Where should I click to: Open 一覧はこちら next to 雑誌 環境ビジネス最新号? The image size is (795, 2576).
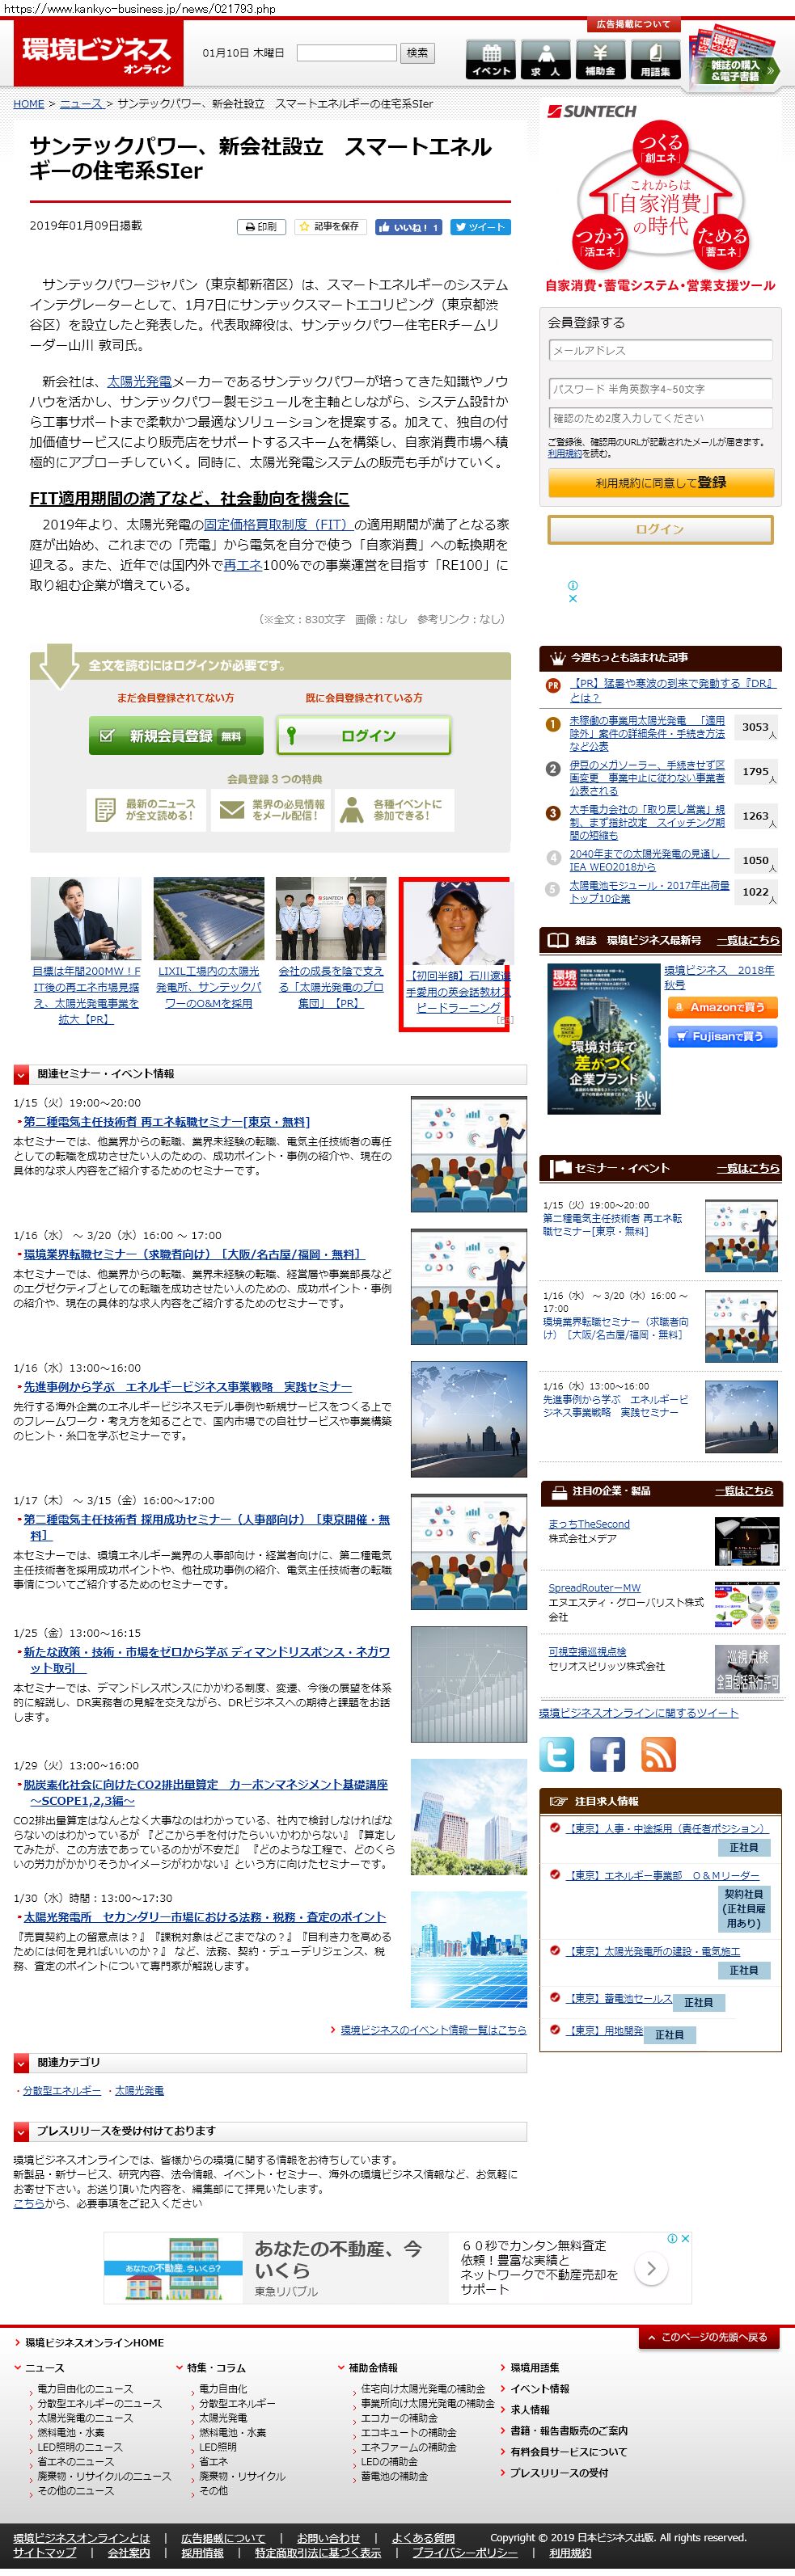(x=747, y=940)
